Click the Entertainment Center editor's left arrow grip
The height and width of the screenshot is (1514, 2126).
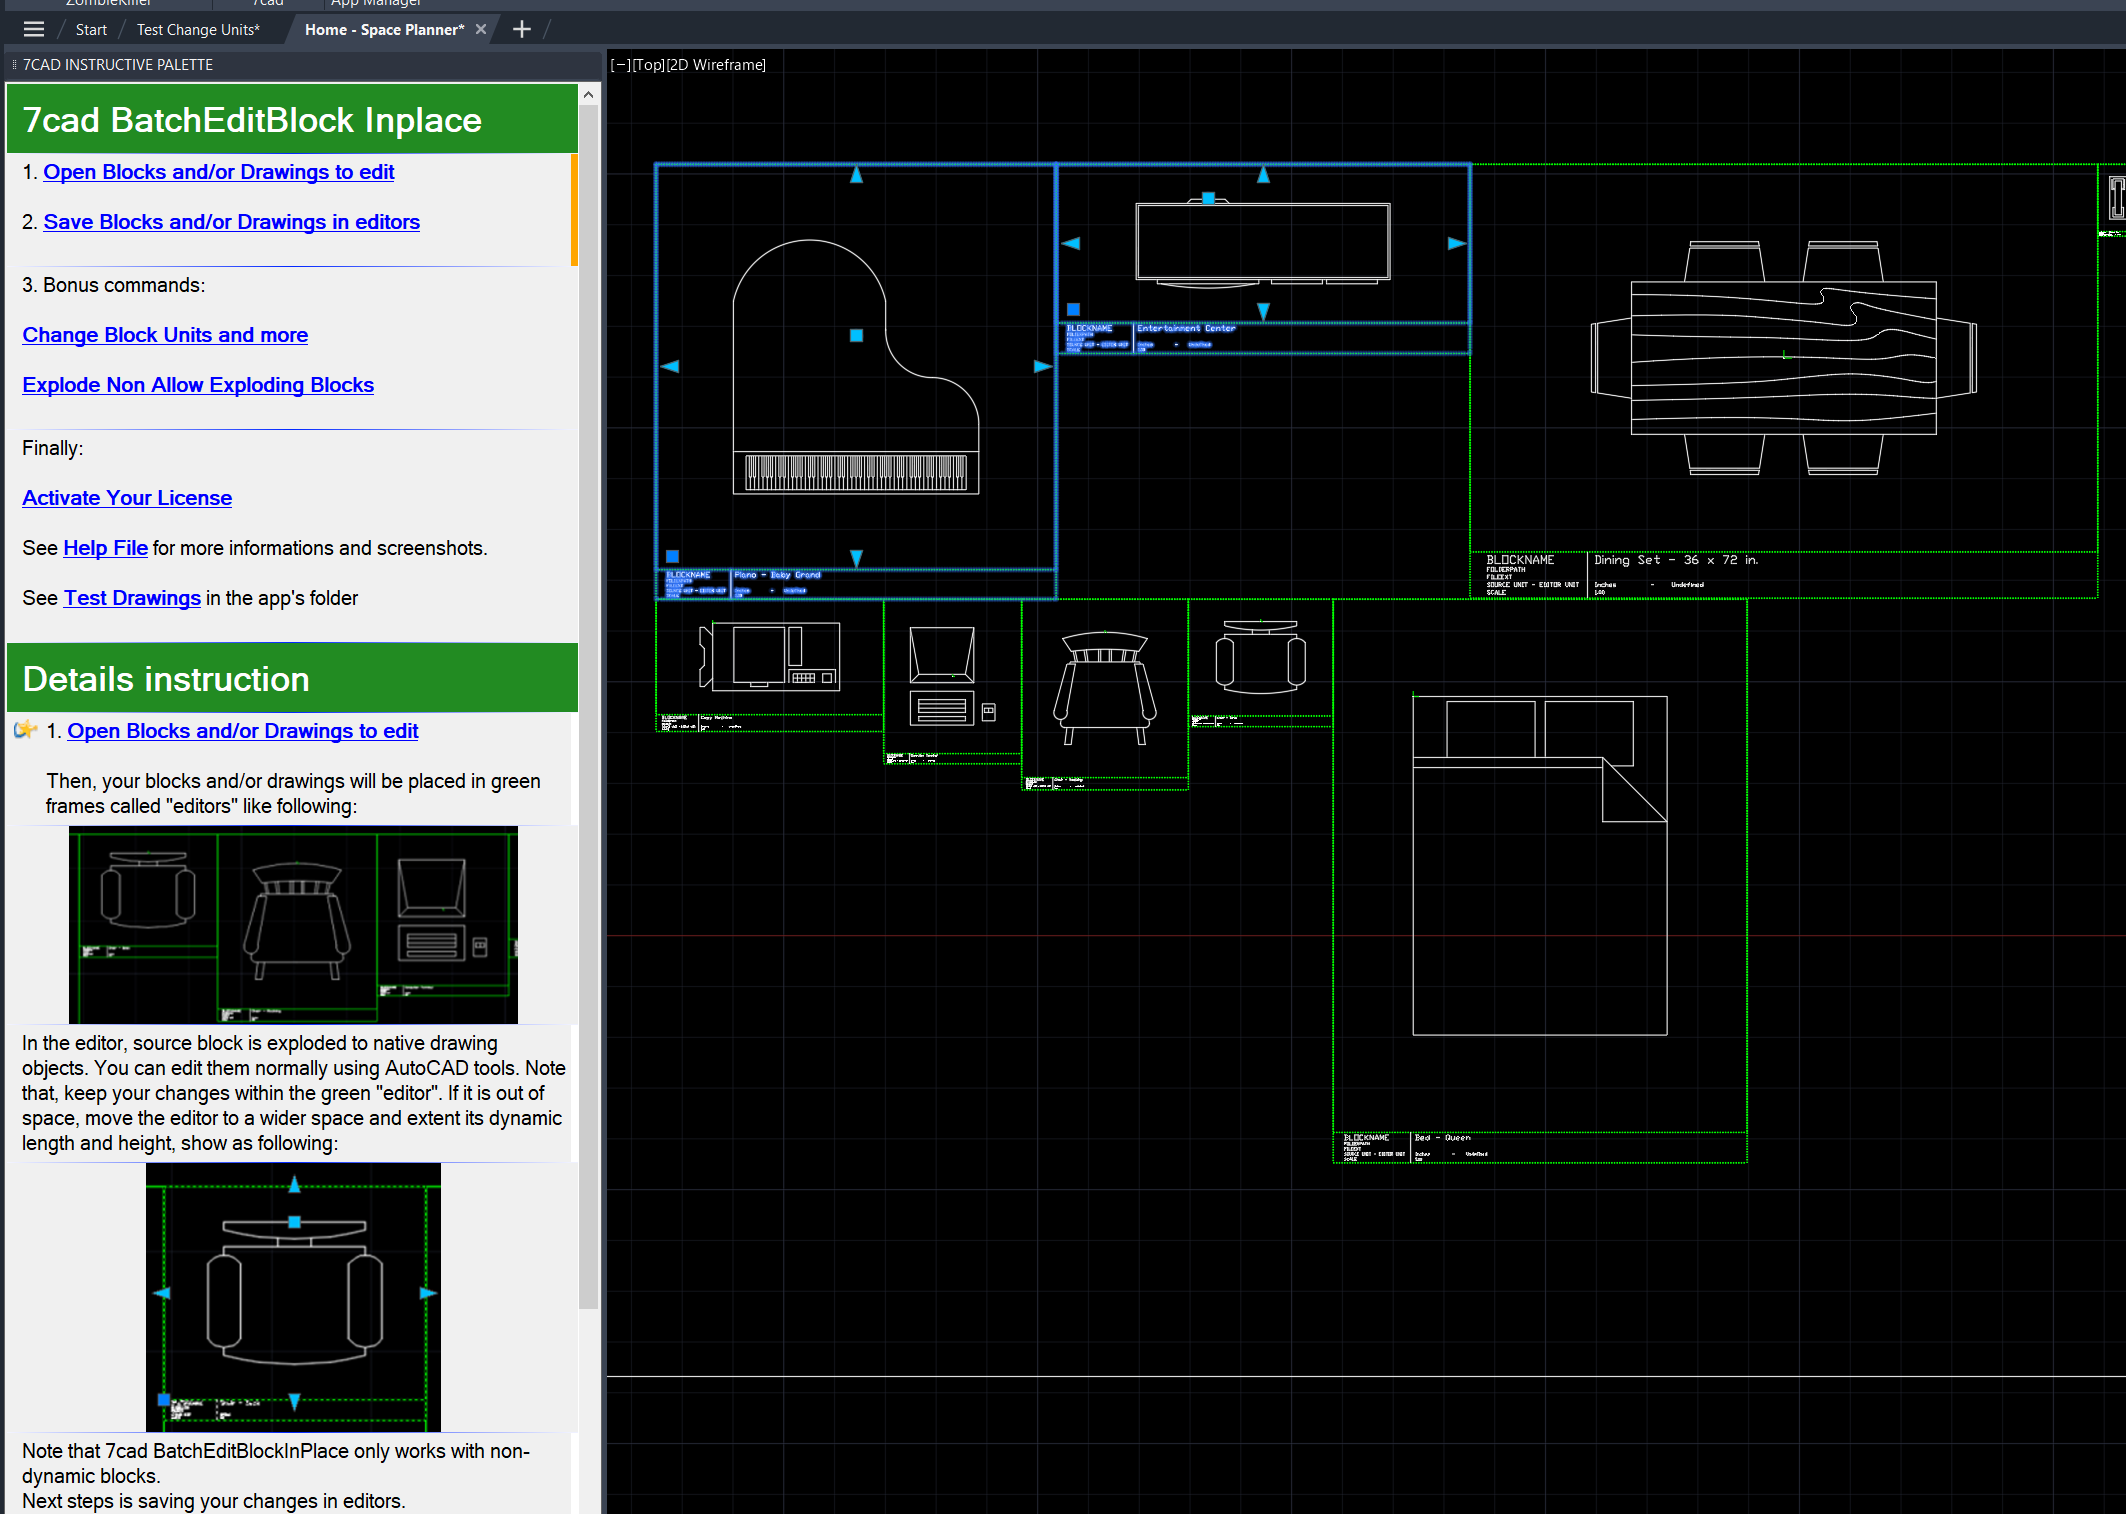pyautogui.click(x=1071, y=243)
